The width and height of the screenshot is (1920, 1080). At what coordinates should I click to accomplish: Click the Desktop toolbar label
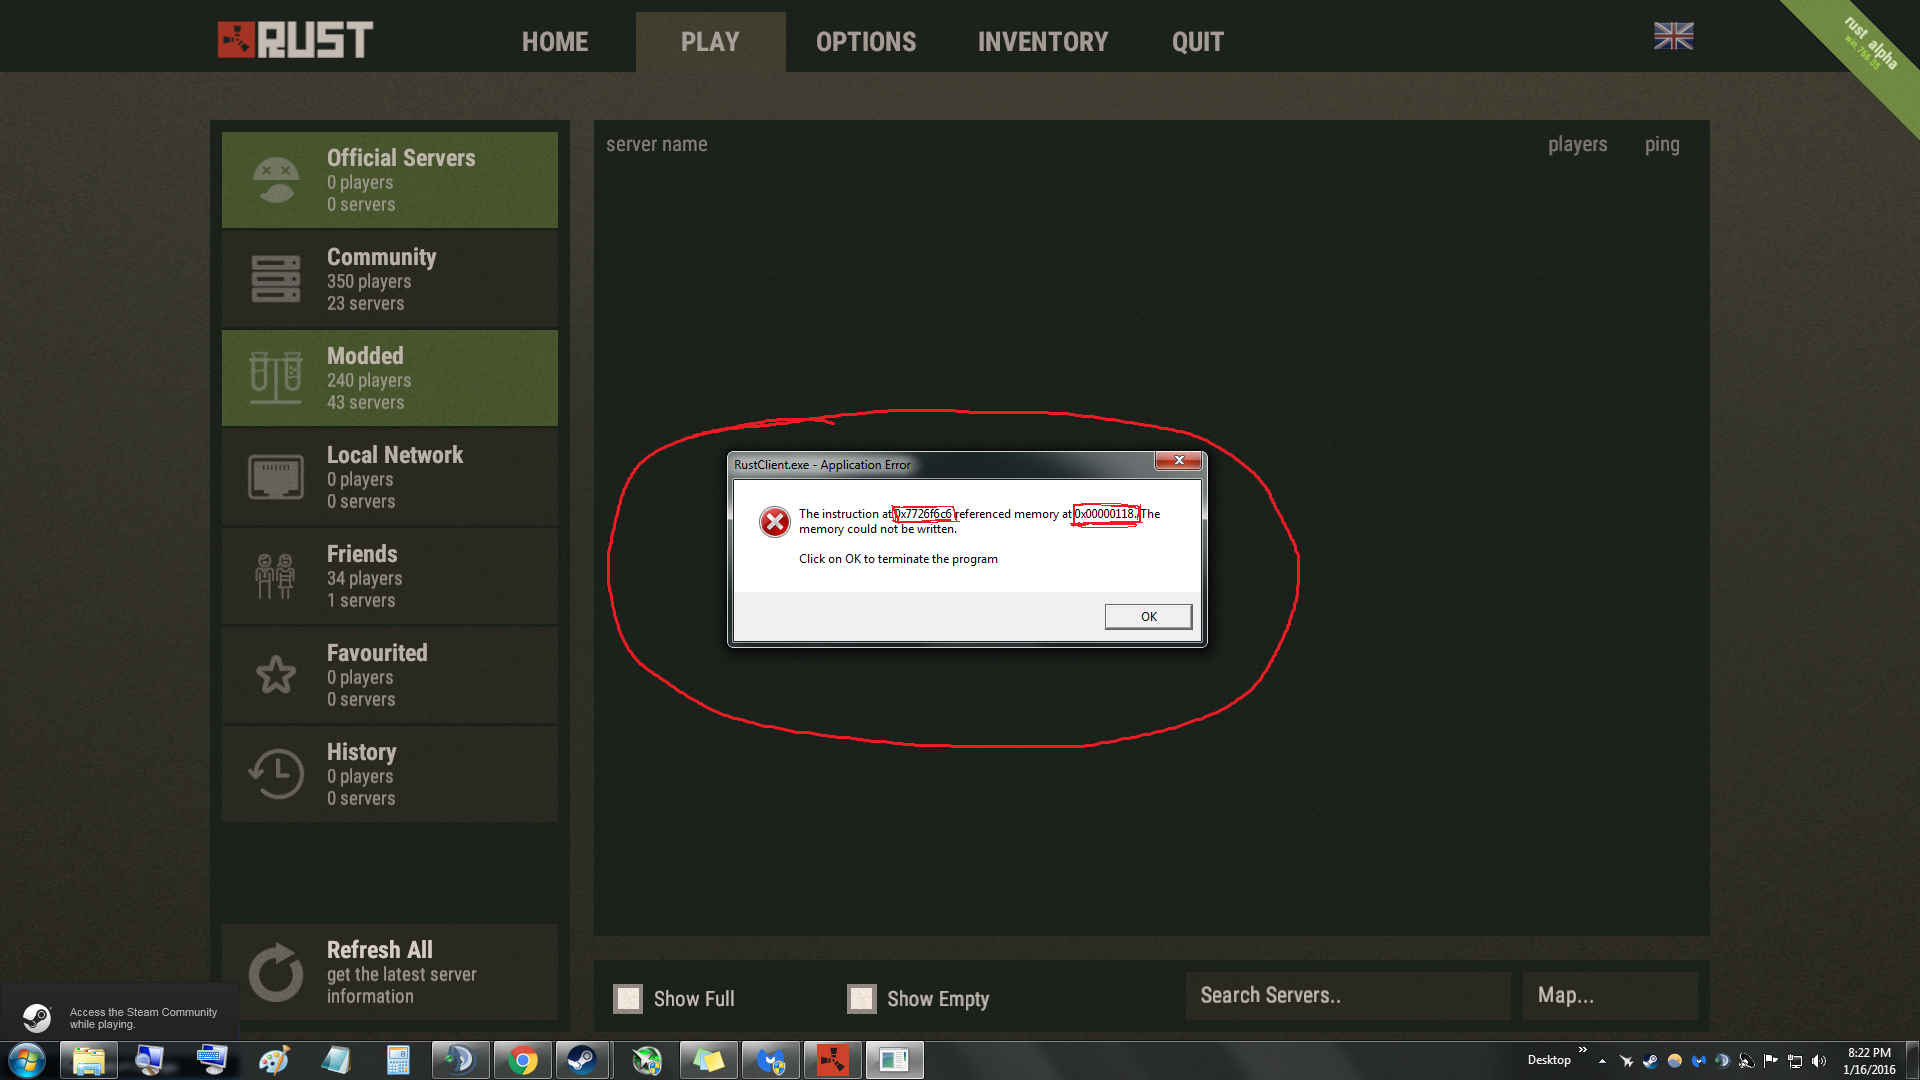coord(1549,1060)
